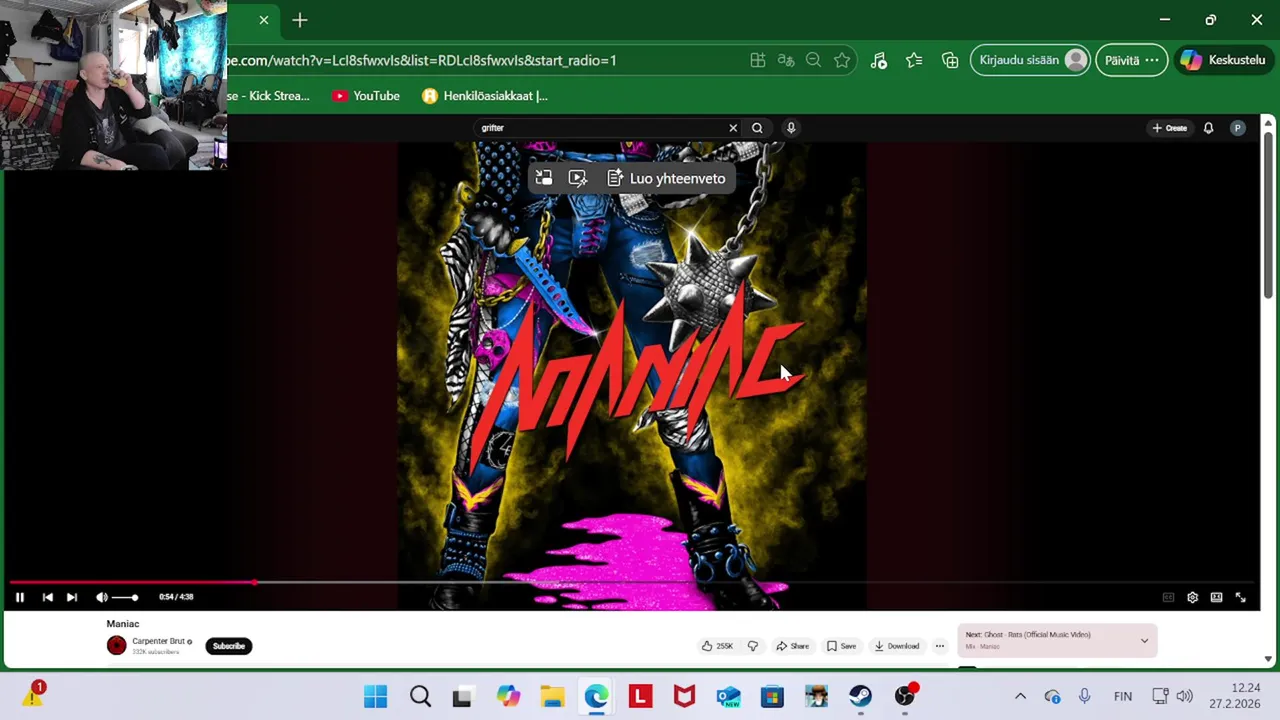Open Steam from taskbar

860,696
